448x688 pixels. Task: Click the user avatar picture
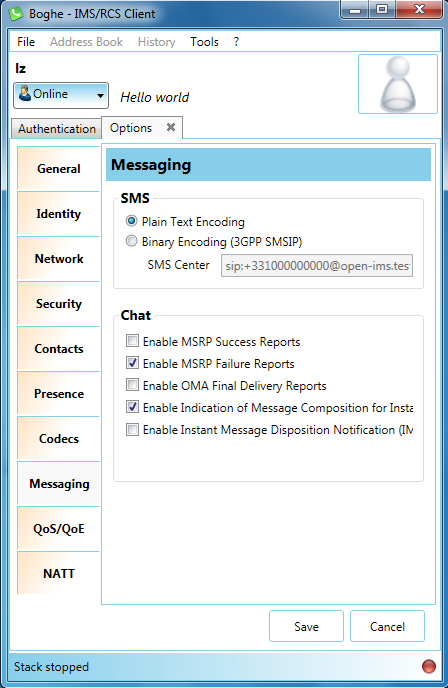[x=398, y=84]
